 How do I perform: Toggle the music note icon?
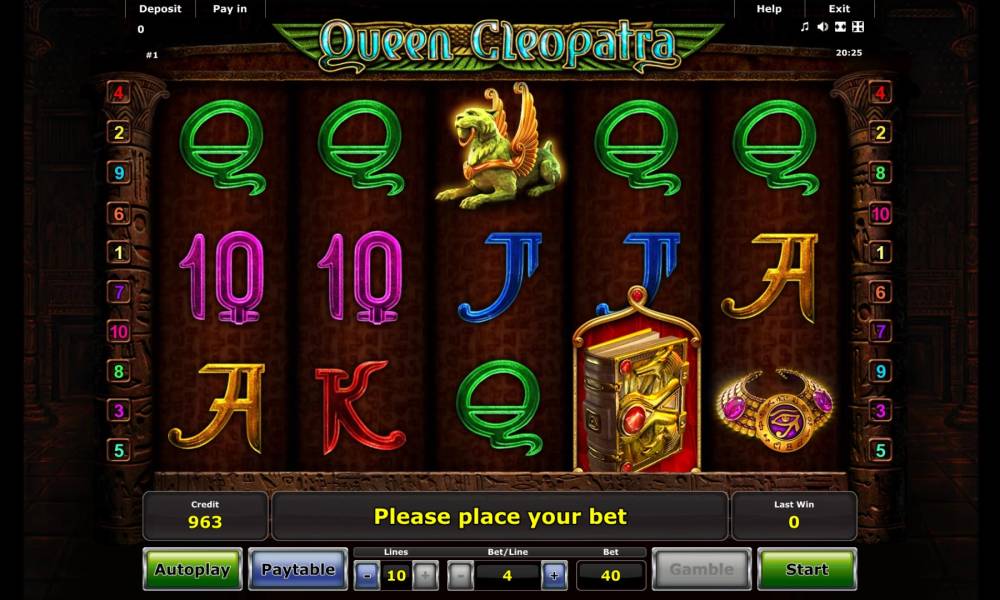(x=804, y=27)
